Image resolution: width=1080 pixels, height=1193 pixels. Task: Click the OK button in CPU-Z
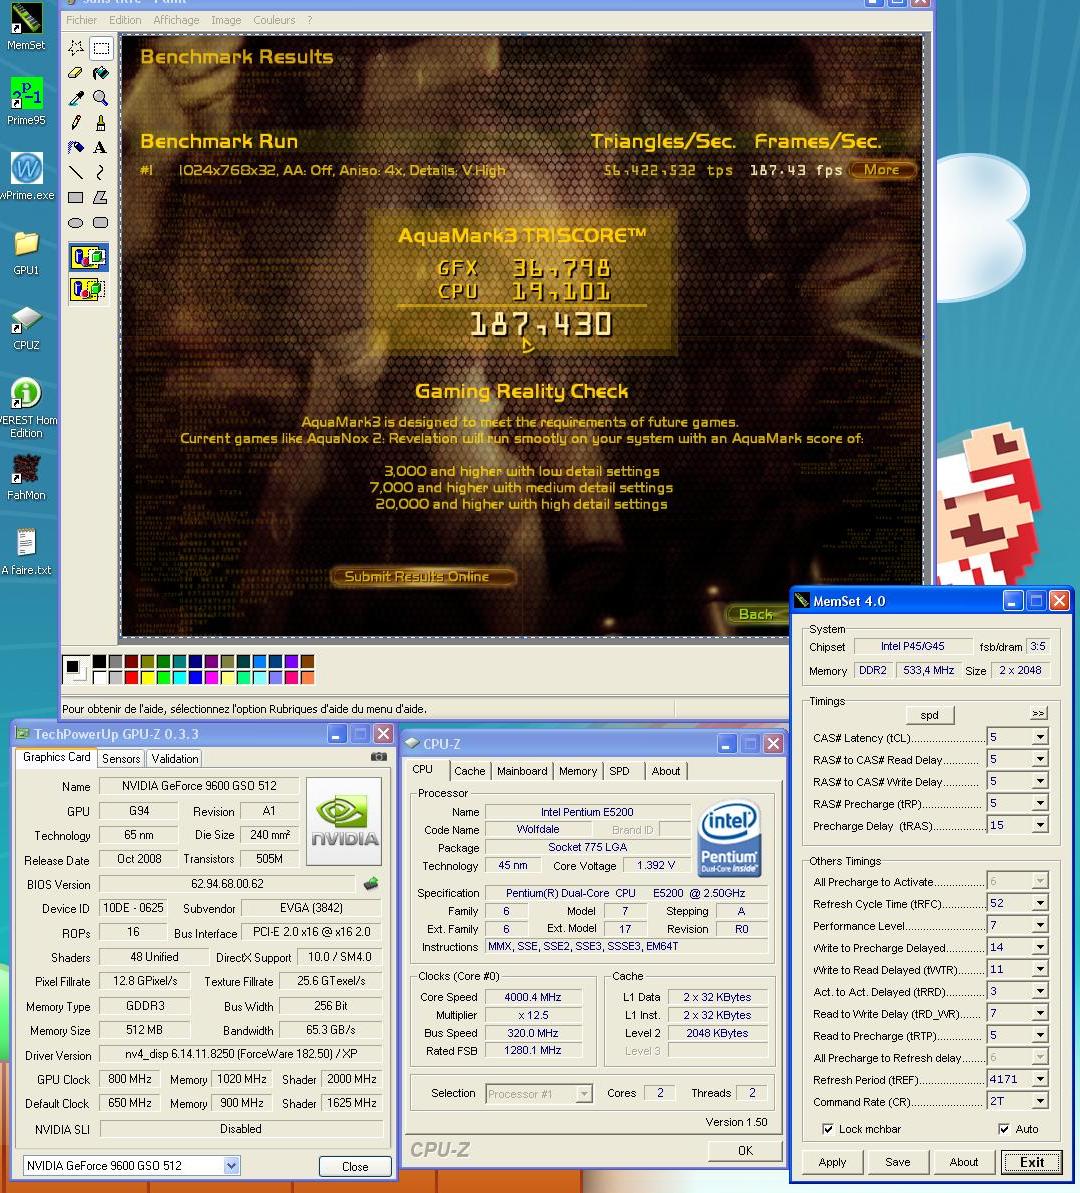click(745, 1150)
